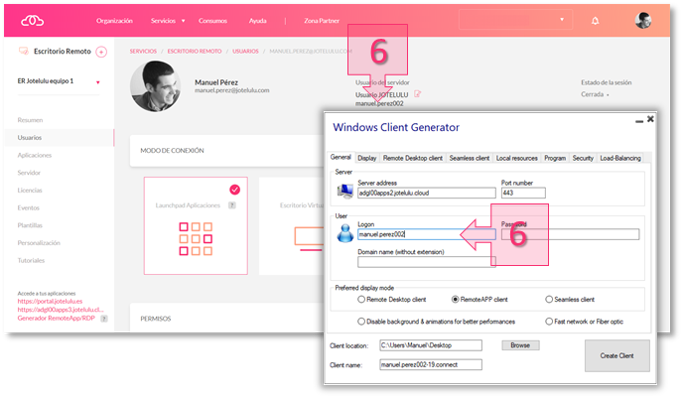Click the user figure icon in generator

click(x=345, y=233)
